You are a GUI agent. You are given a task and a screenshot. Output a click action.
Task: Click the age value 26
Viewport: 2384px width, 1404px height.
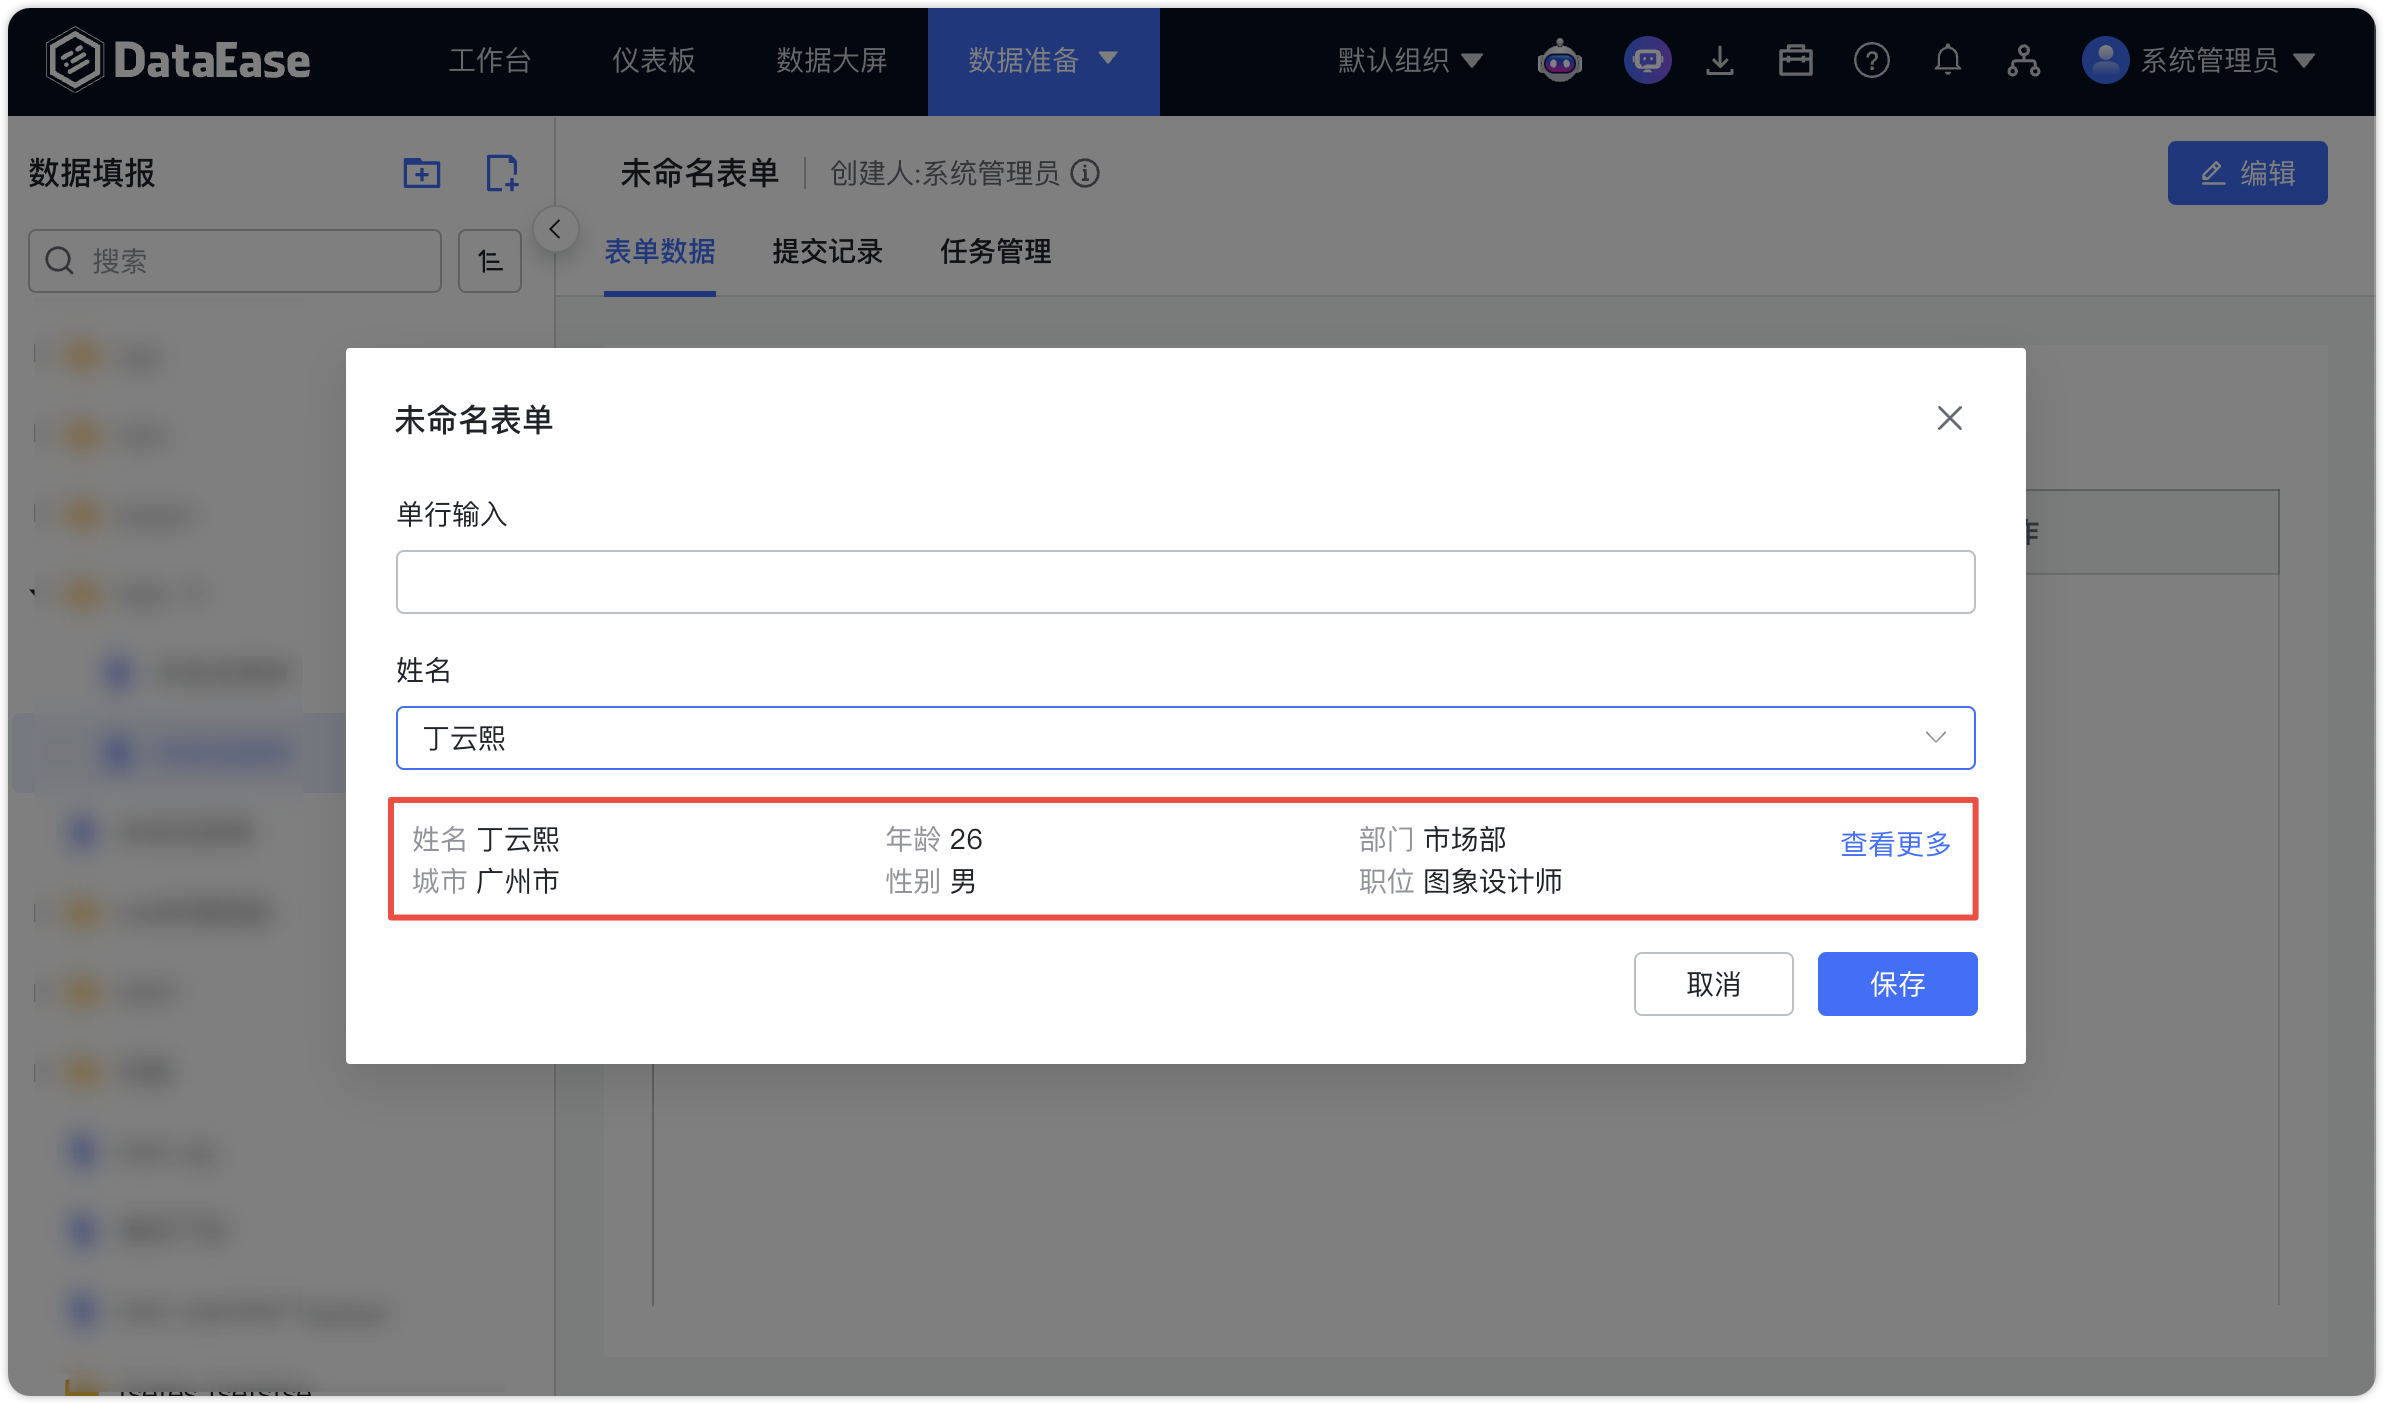click(x=966, y=839)
